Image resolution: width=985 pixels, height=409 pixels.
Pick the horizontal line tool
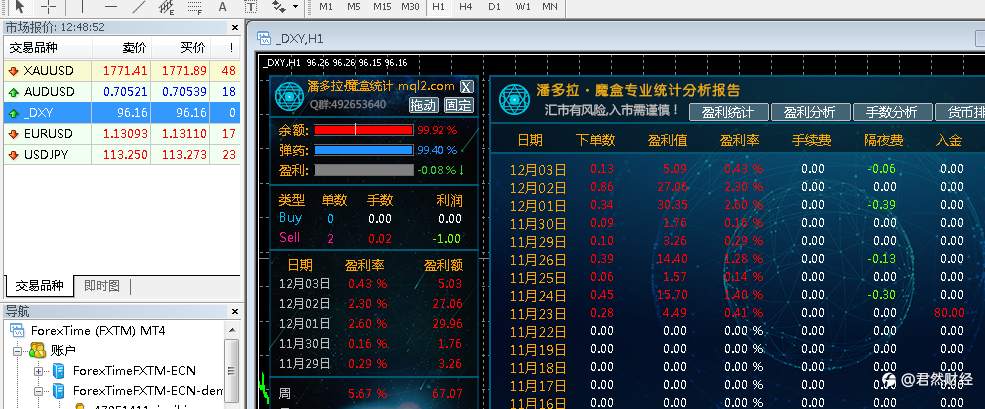(x=111, y=7)
